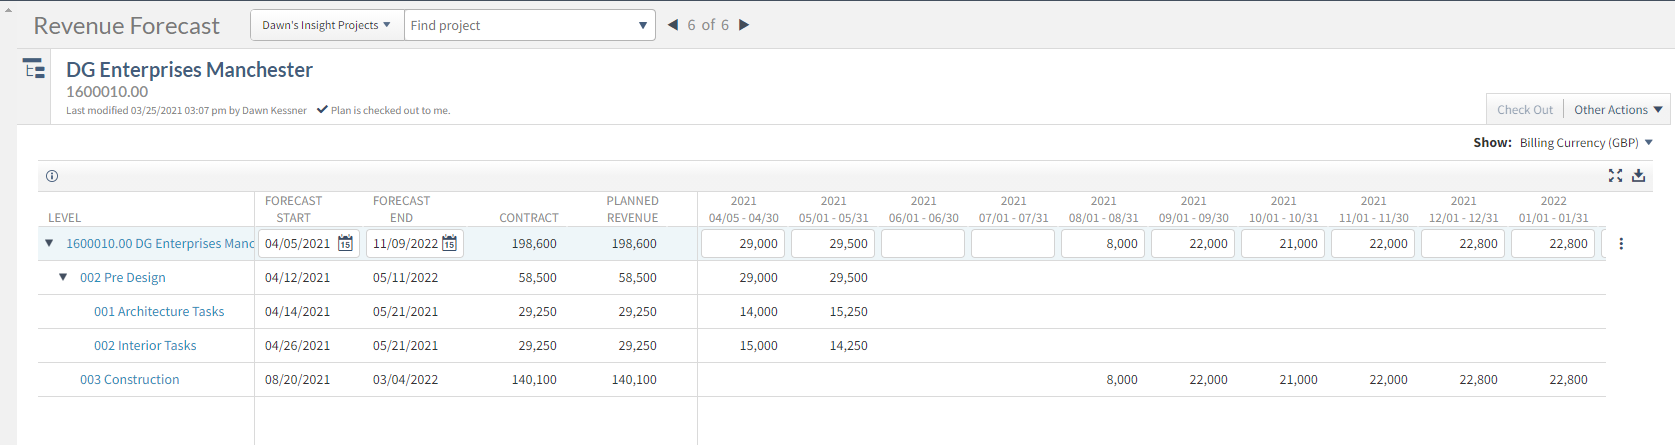Click the Revenue Forecast page title
Image resolution: width=1675 pixels, height=445 pixels.
126,26
